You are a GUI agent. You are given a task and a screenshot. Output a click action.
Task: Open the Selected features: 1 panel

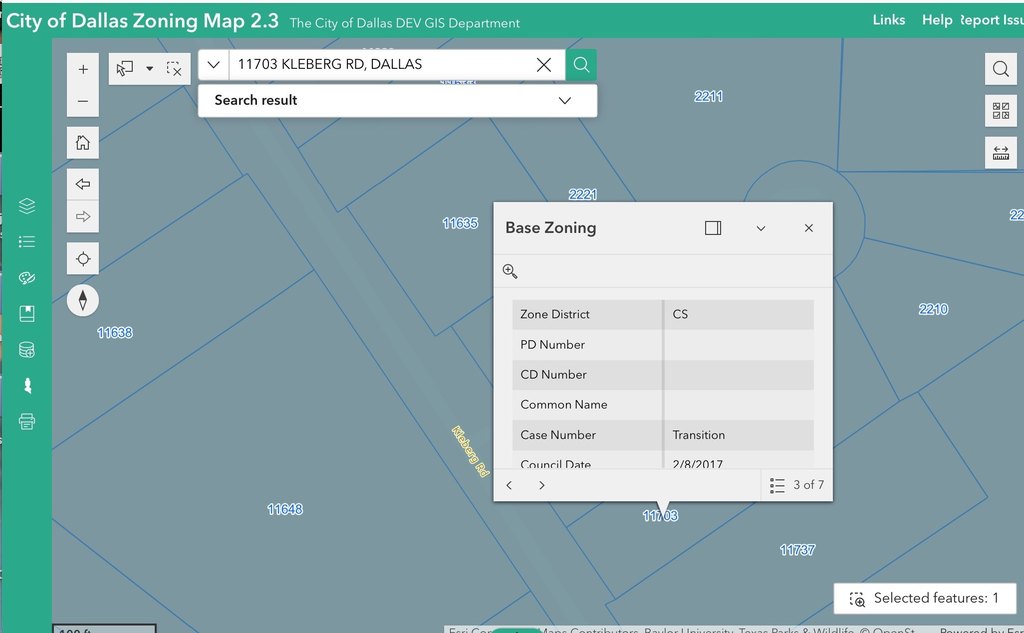tap(925, 598)
